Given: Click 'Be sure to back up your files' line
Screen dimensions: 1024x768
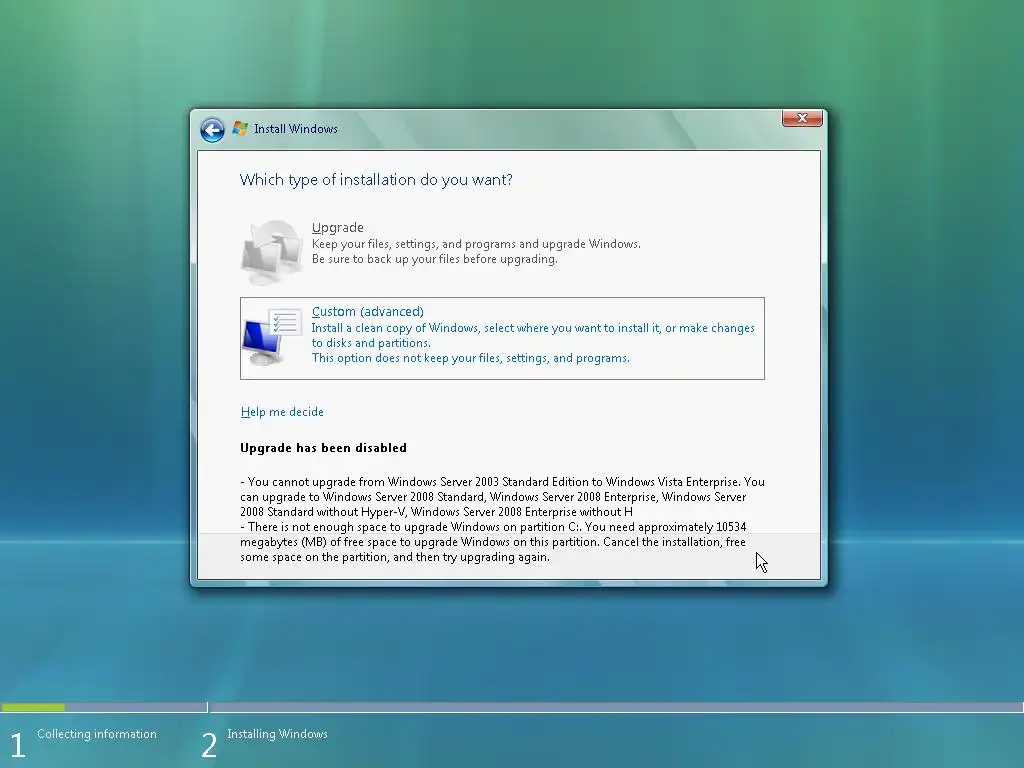Looking at the screenshot, I should click(x=434, y=259).
